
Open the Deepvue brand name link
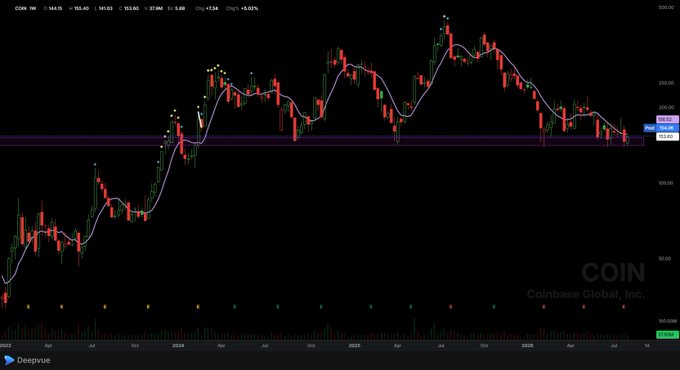[33, 360]
